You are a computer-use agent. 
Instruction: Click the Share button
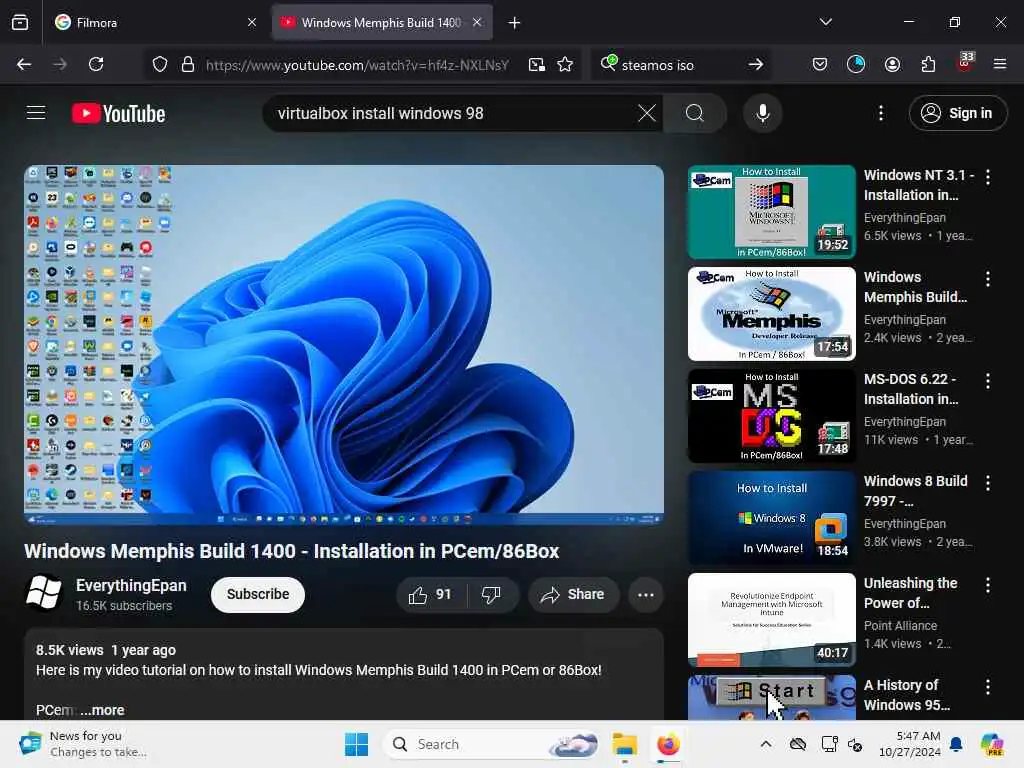point(573,594)
